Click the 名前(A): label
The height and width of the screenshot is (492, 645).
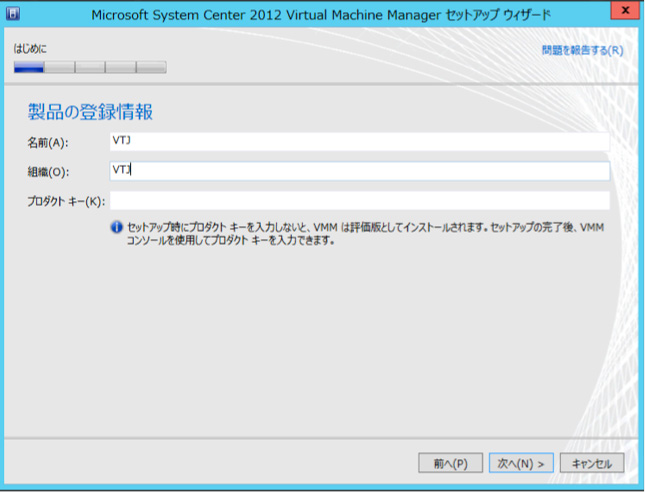(48, 143)
